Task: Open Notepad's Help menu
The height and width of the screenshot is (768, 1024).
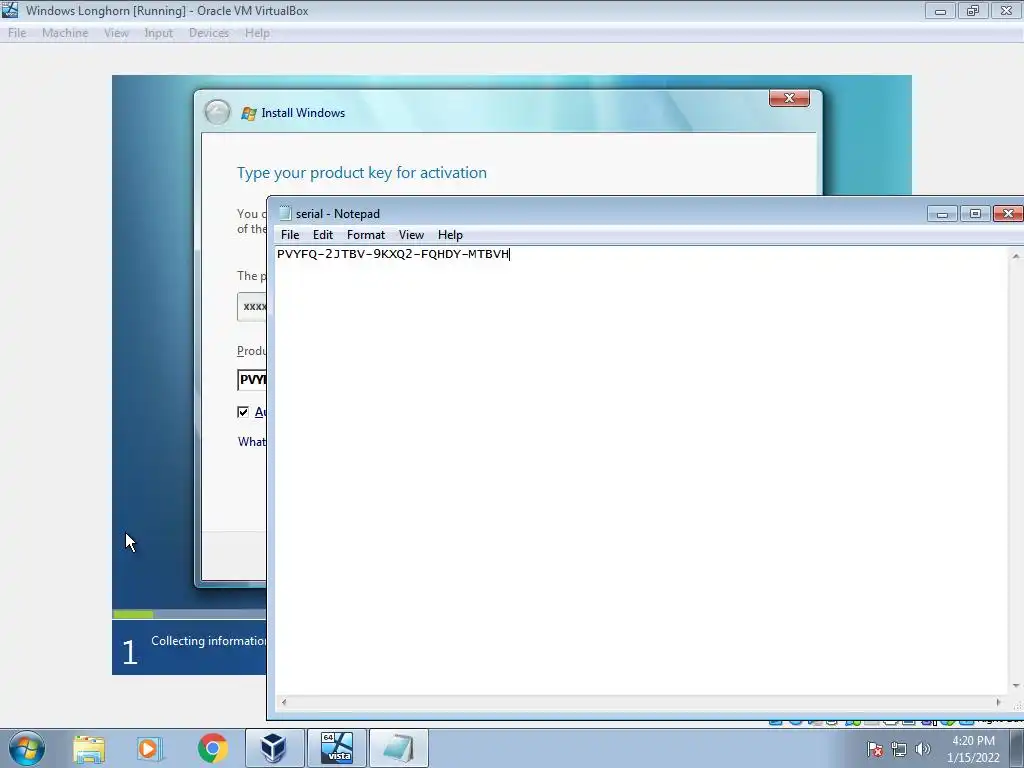Action: 450,235
